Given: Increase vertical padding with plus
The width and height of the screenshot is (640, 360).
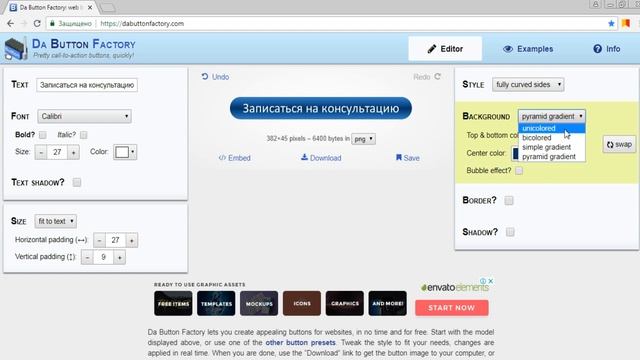Looking at the screenshot, I should click(x=120, y=258).
